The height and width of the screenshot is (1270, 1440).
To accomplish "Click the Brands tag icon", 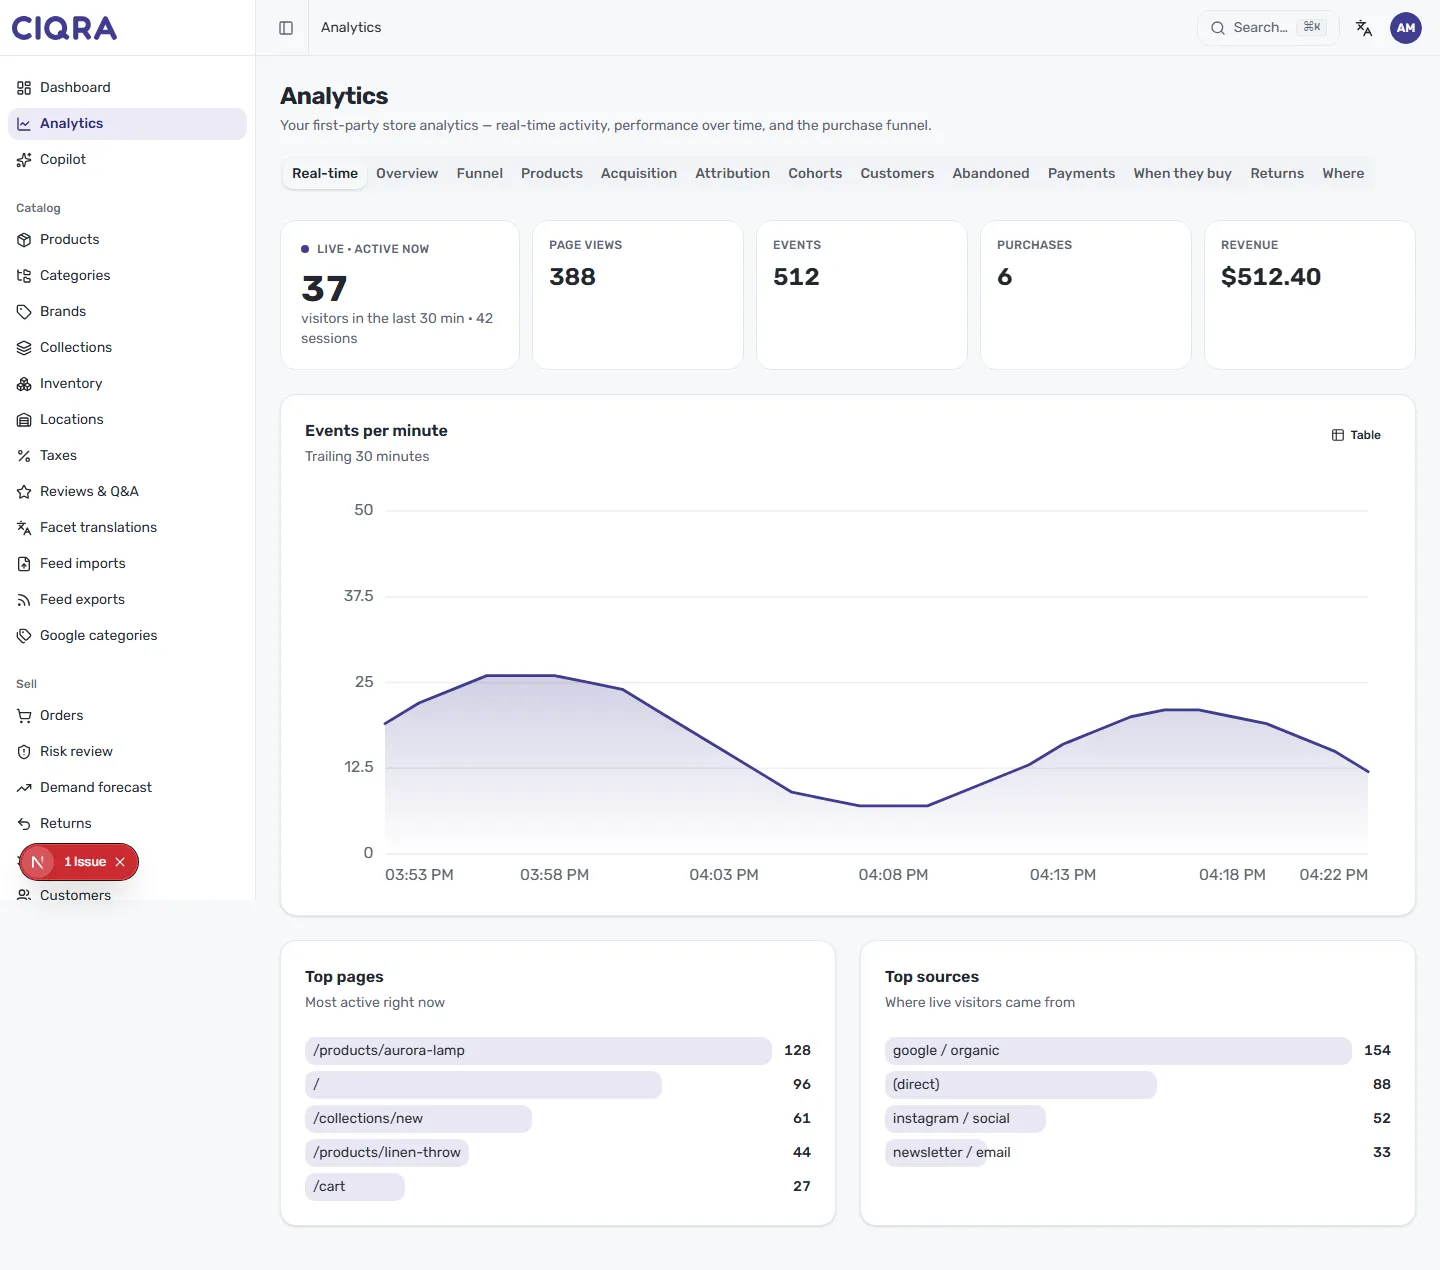I will click(24, 312).
